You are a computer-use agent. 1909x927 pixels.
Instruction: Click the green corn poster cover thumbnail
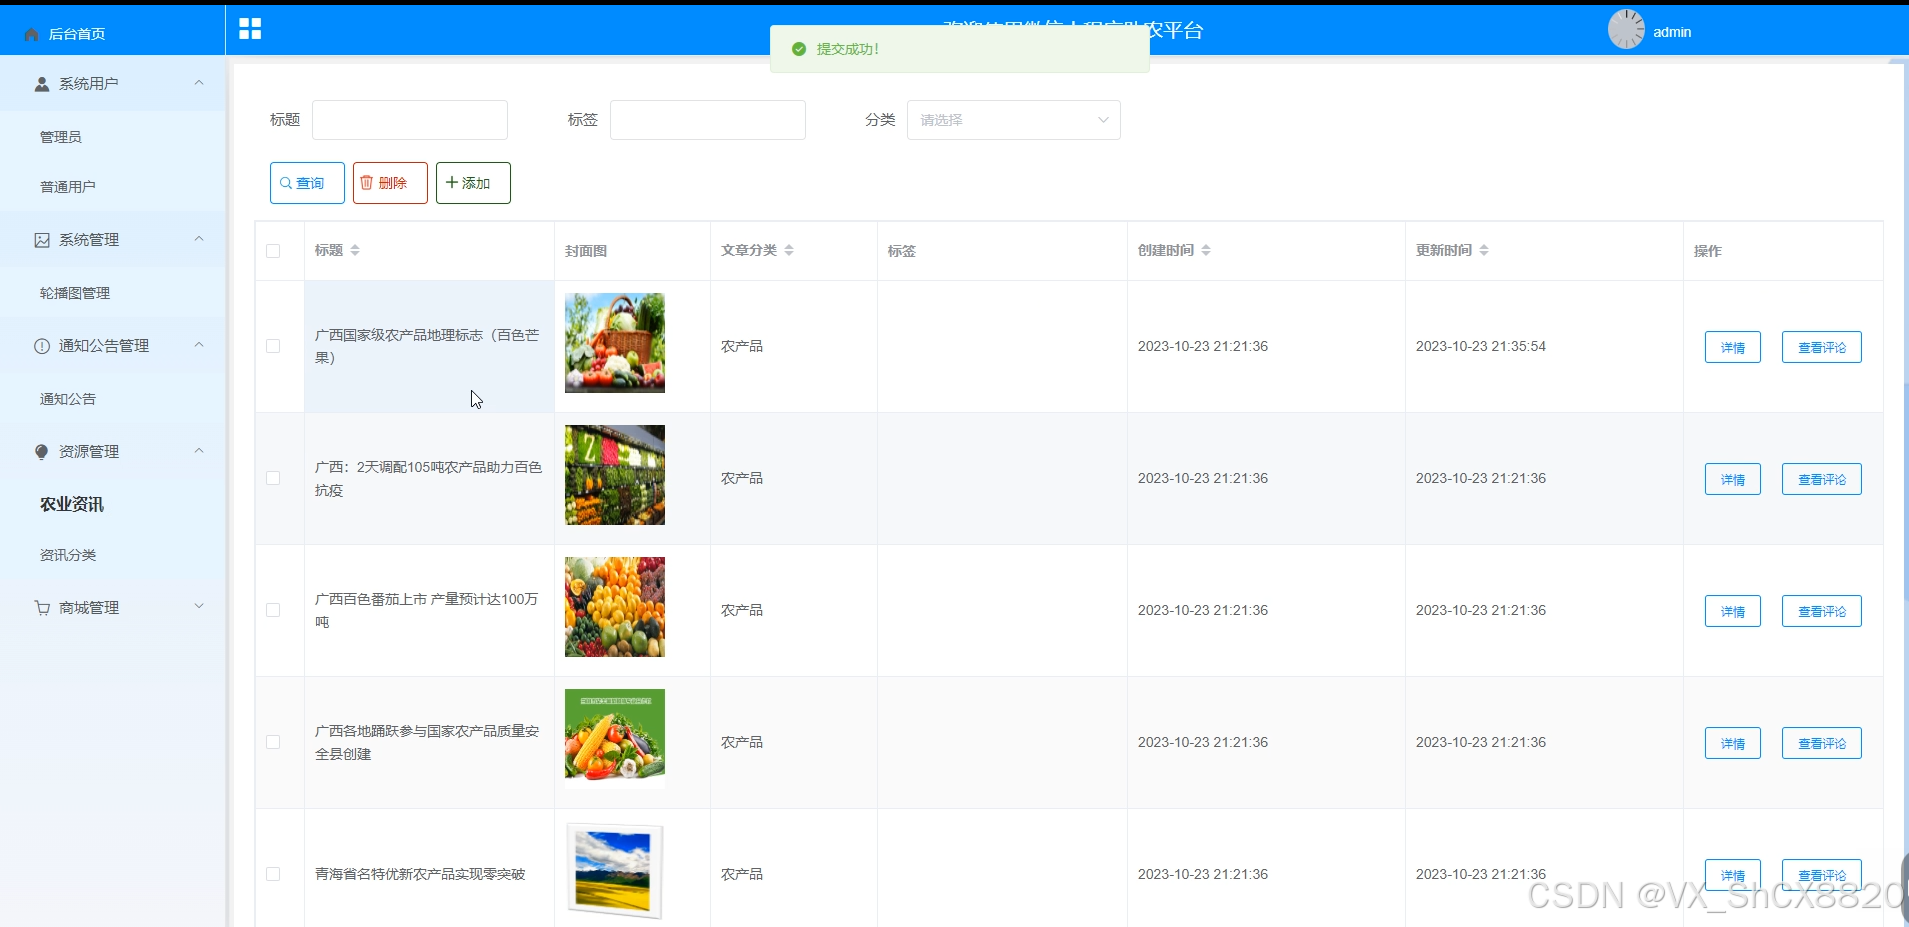tap(615, 739)
